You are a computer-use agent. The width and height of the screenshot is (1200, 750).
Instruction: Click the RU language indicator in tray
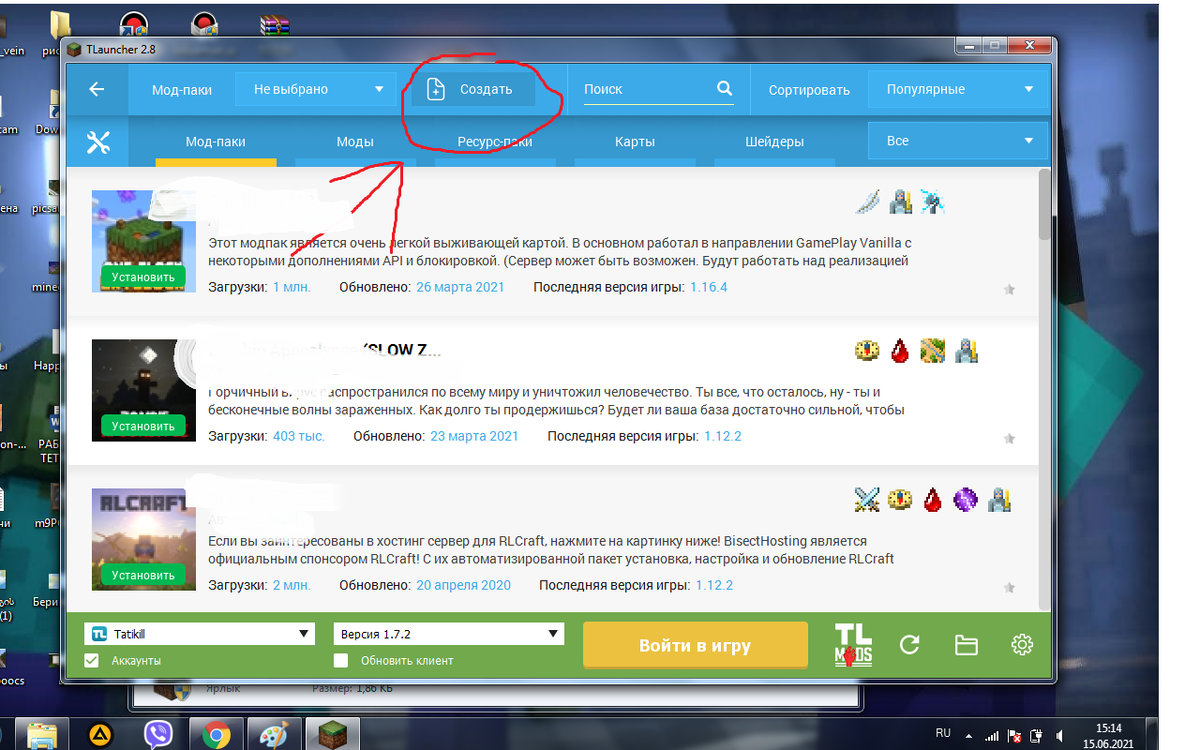click(x=943, y=733)
